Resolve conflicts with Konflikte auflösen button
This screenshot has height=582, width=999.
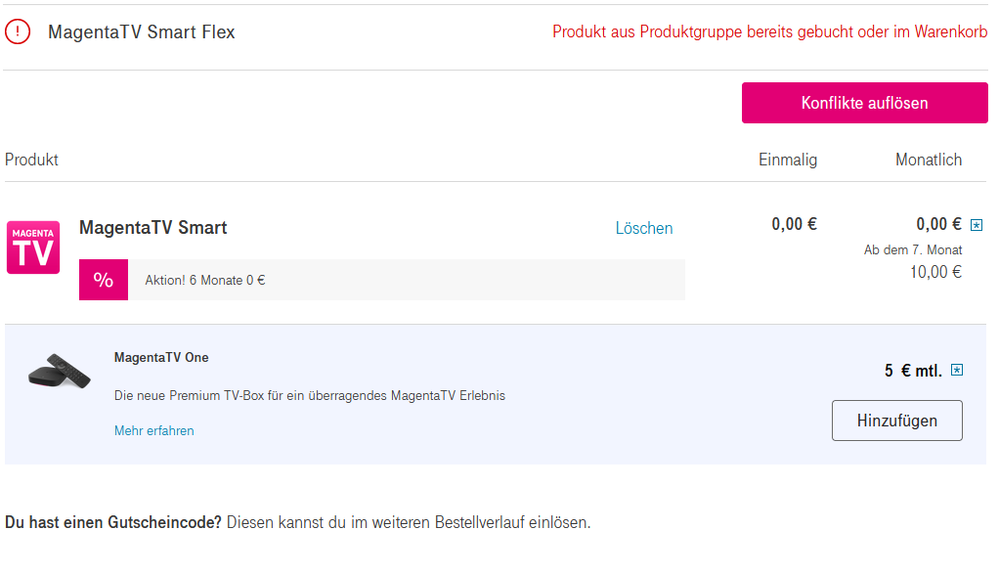click(x=865, y=103)
